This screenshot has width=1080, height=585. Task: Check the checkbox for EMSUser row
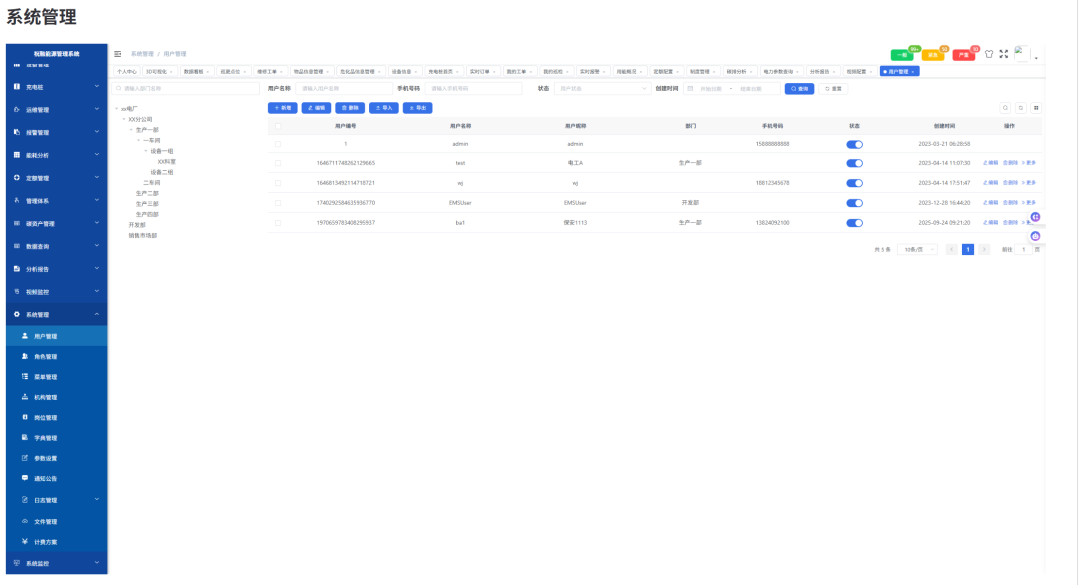(278, 203)
